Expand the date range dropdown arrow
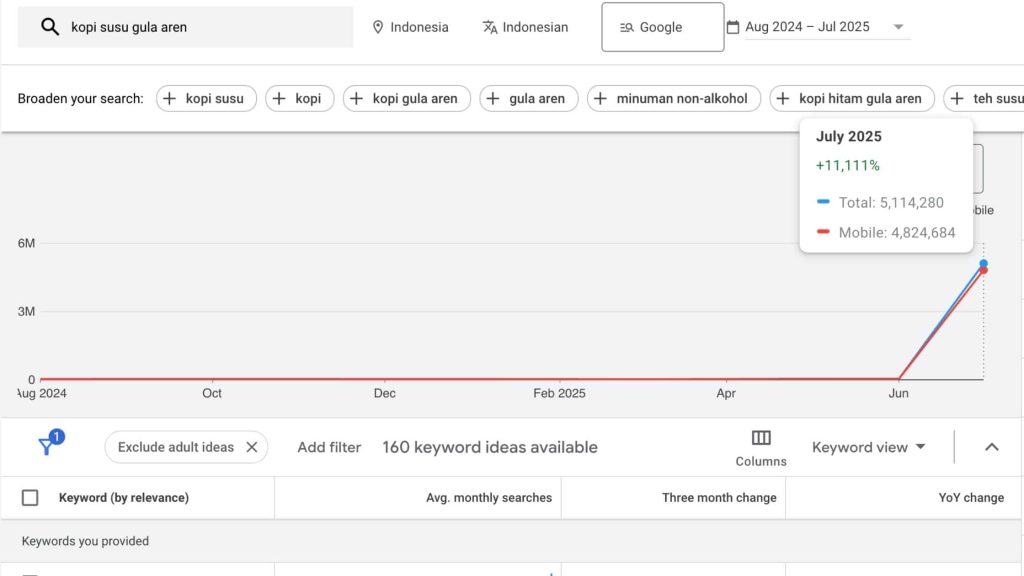This screenshot has height=576, width=1024. [x=898, y=27]
